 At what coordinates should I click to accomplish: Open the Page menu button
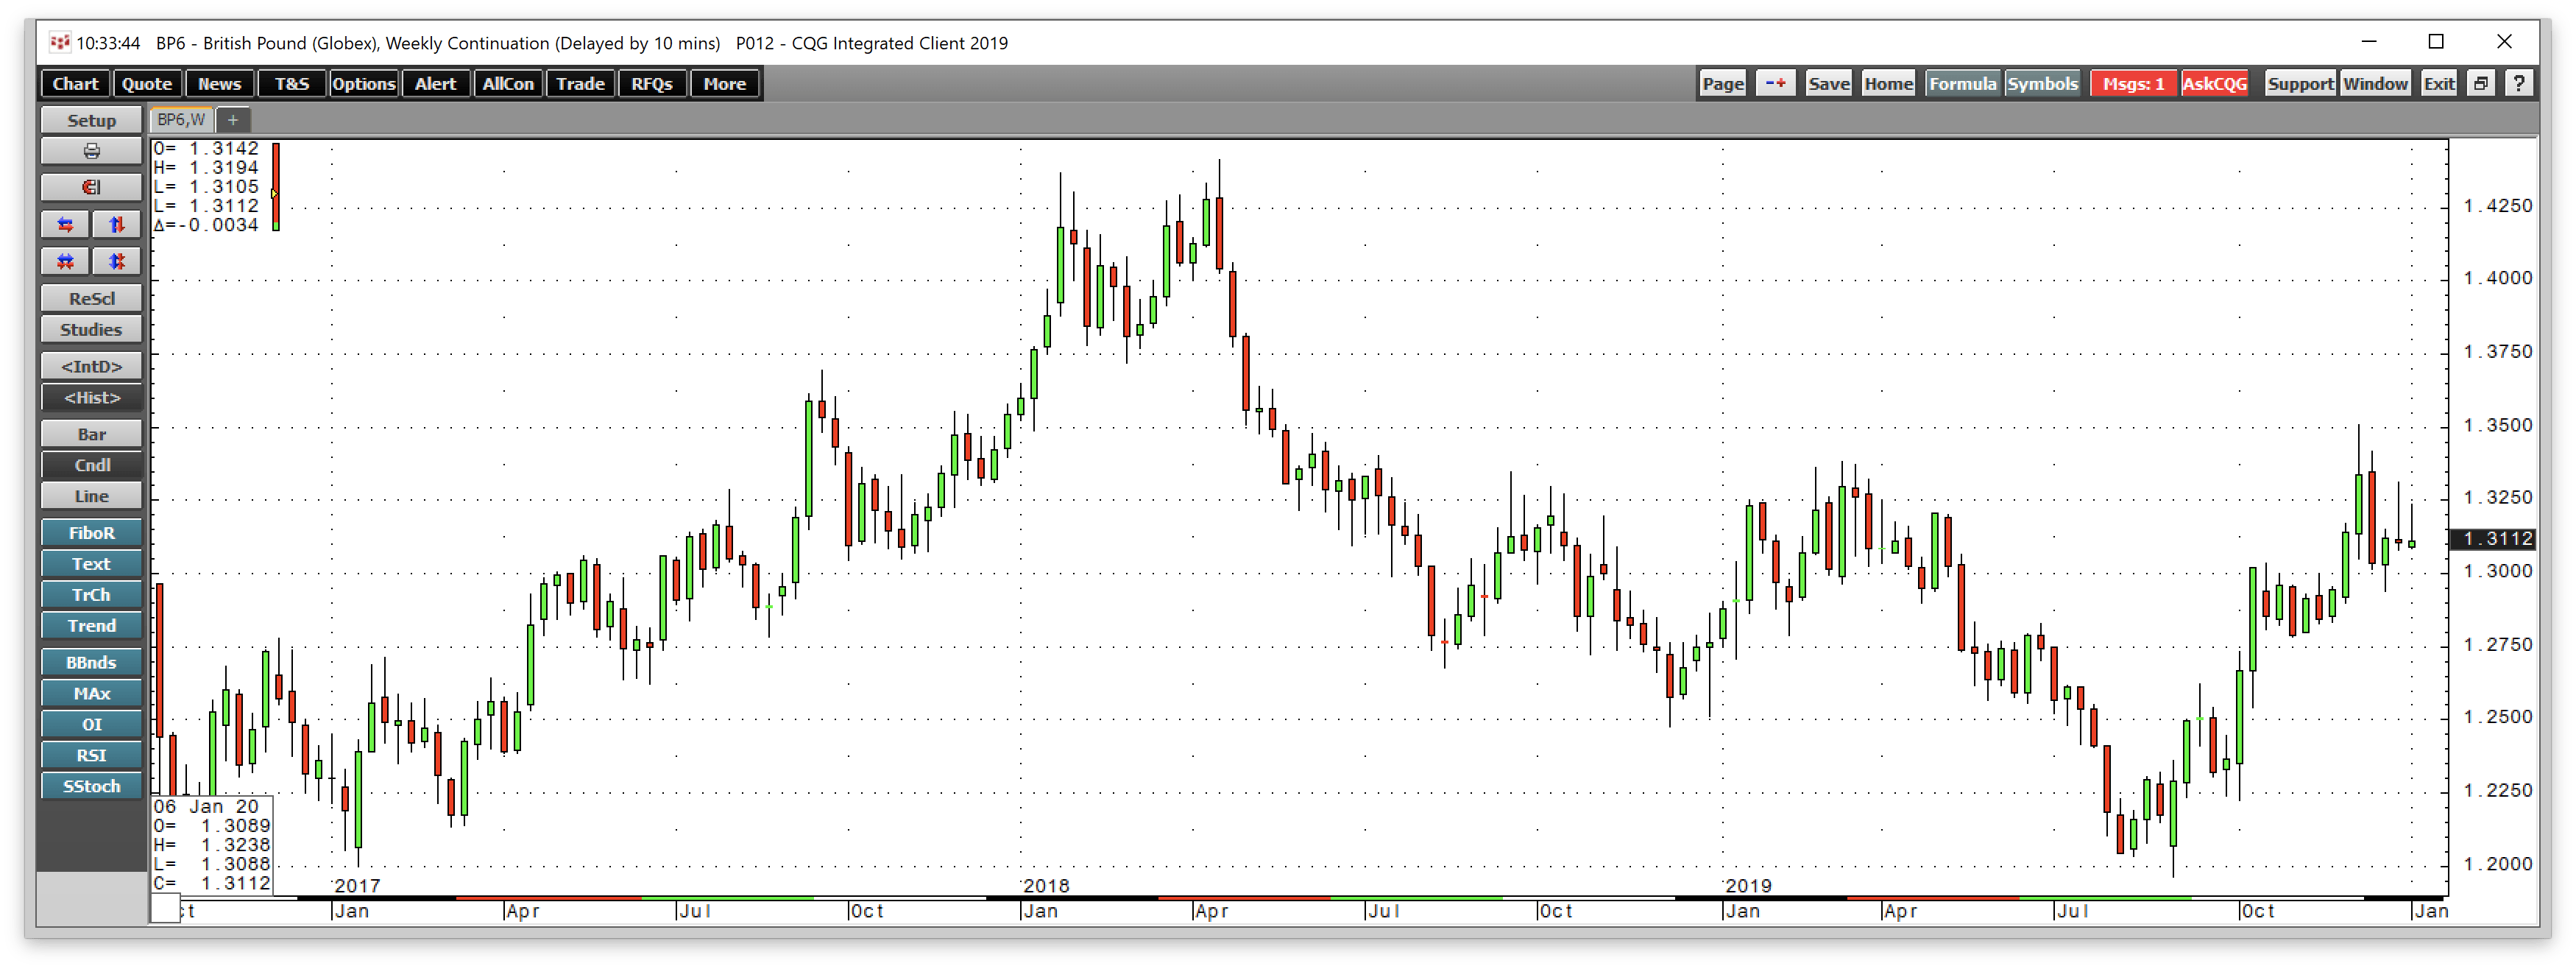1723,84
